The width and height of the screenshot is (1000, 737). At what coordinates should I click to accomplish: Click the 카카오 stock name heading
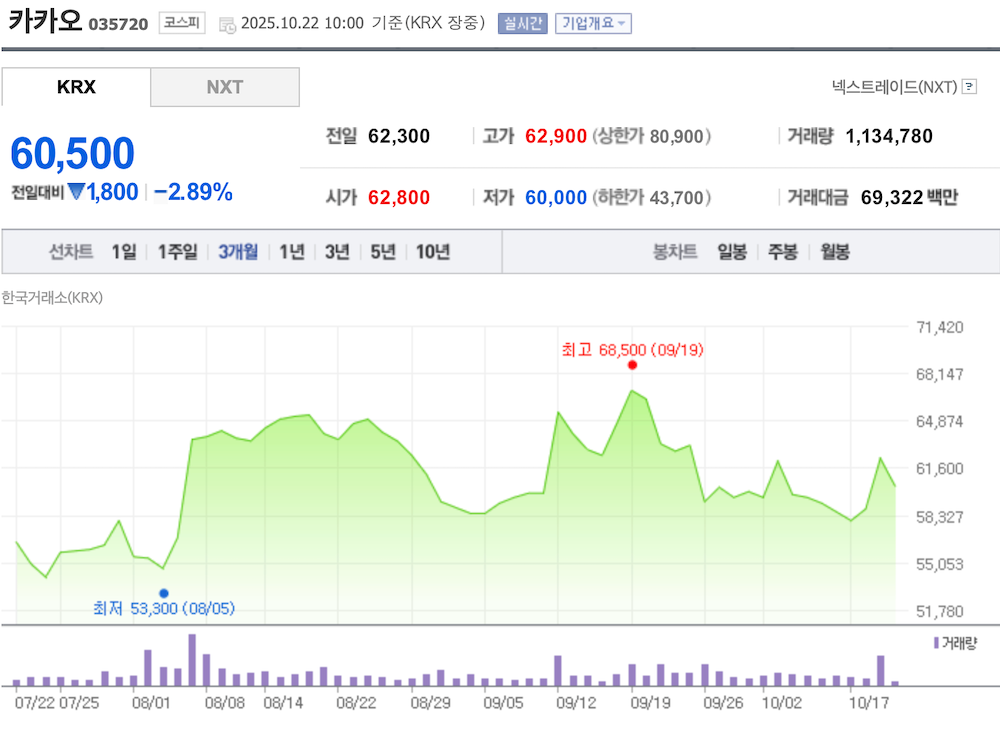[x=46, y=22]
